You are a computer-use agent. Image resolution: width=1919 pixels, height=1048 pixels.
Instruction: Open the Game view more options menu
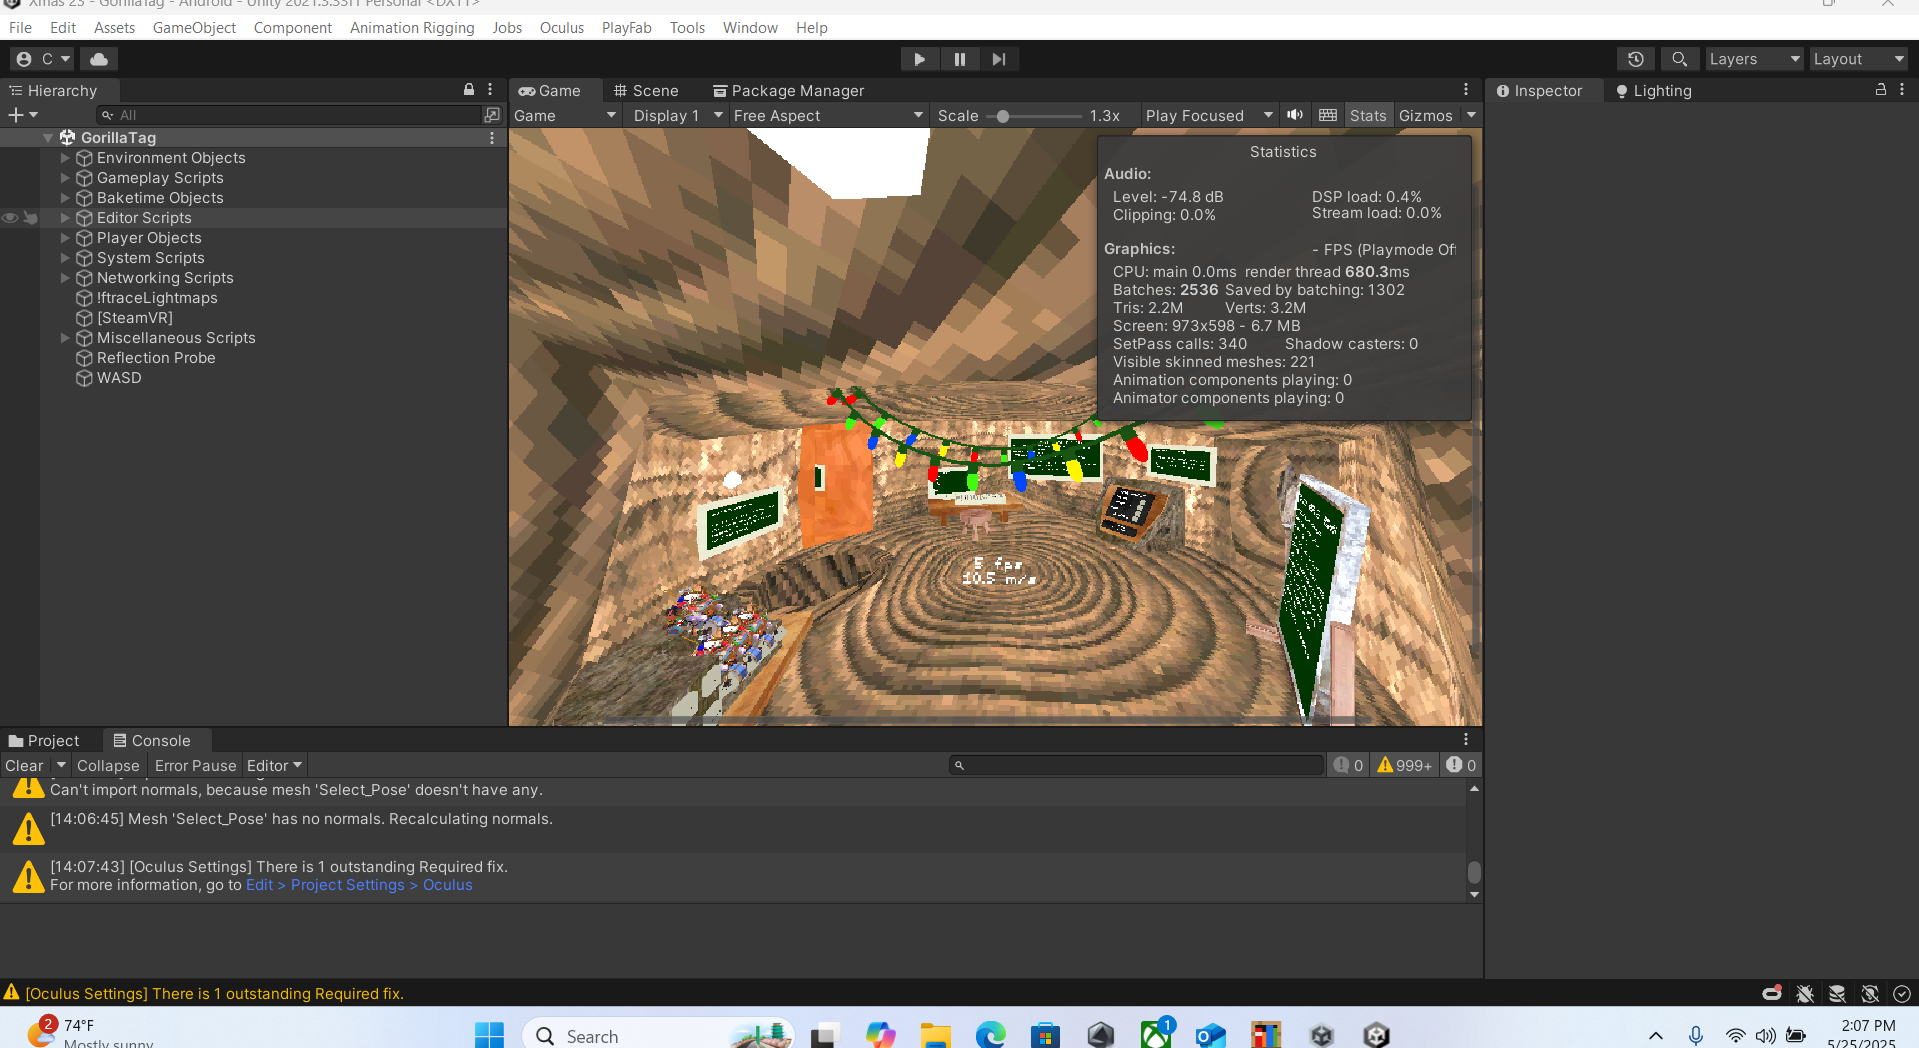click(1466, 90)
